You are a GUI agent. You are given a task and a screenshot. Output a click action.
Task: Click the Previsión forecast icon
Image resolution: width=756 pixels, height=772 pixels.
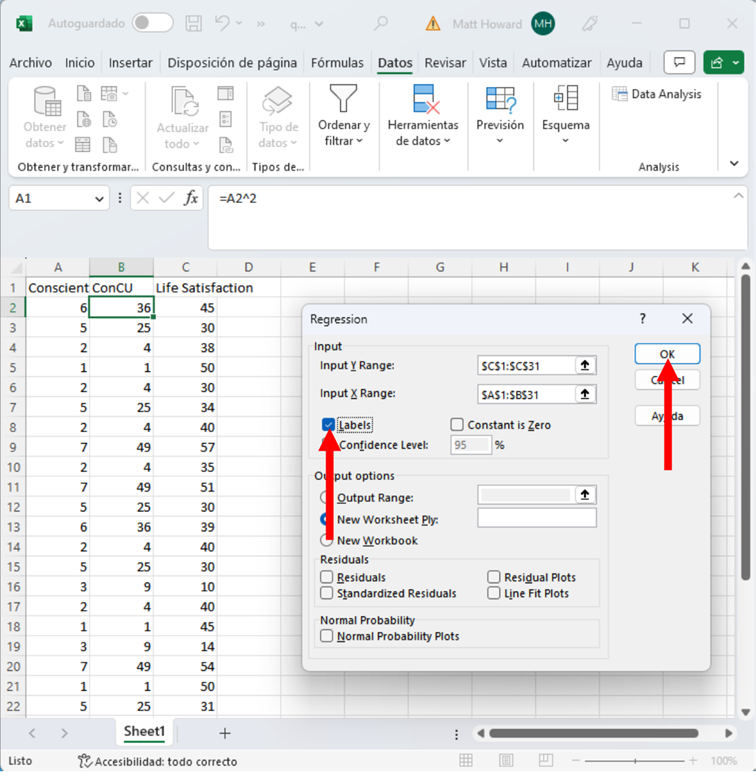point(500,99)
